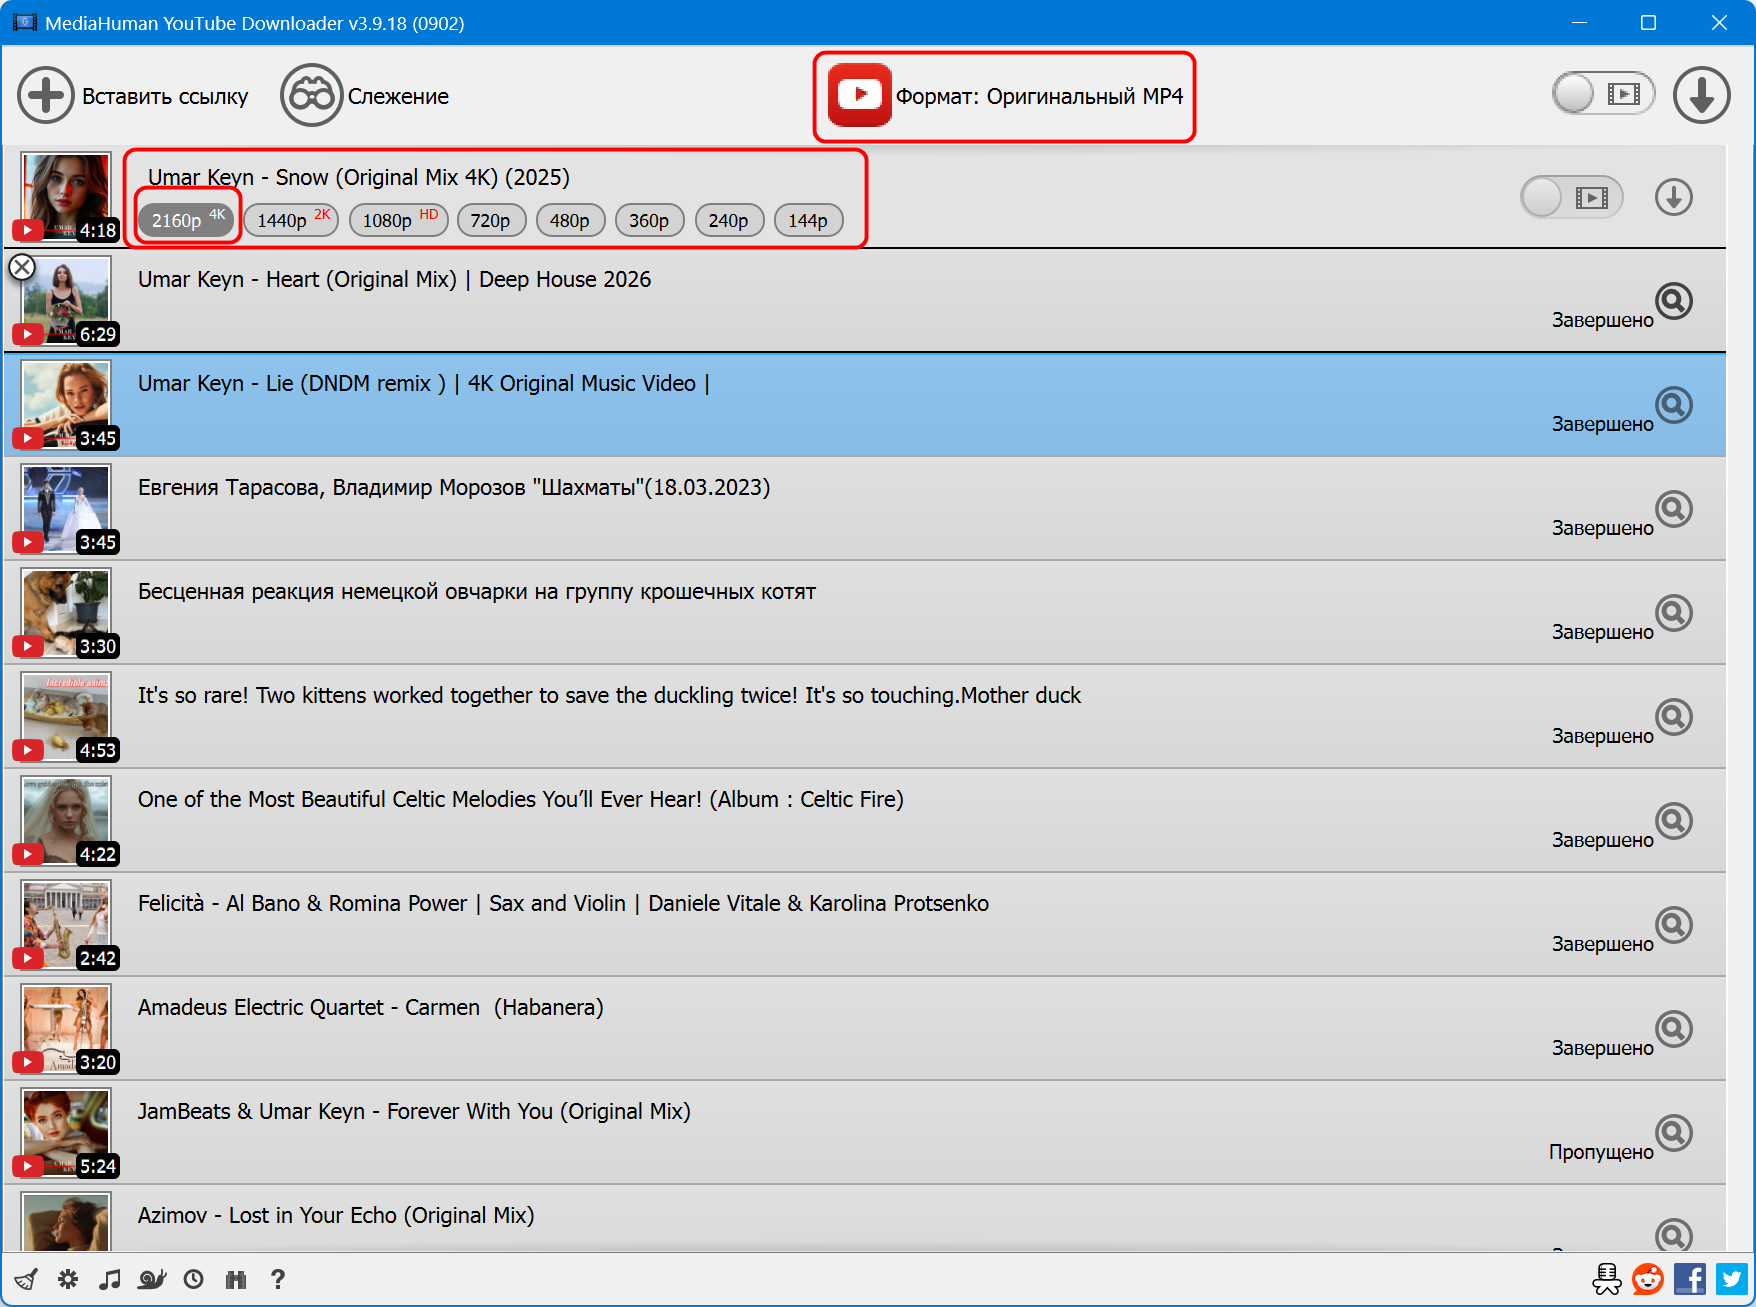Screen dimensions: 1756x1307
Task: Download the Umar Keyn - Snow video
Action: [x=1673, y=197]
